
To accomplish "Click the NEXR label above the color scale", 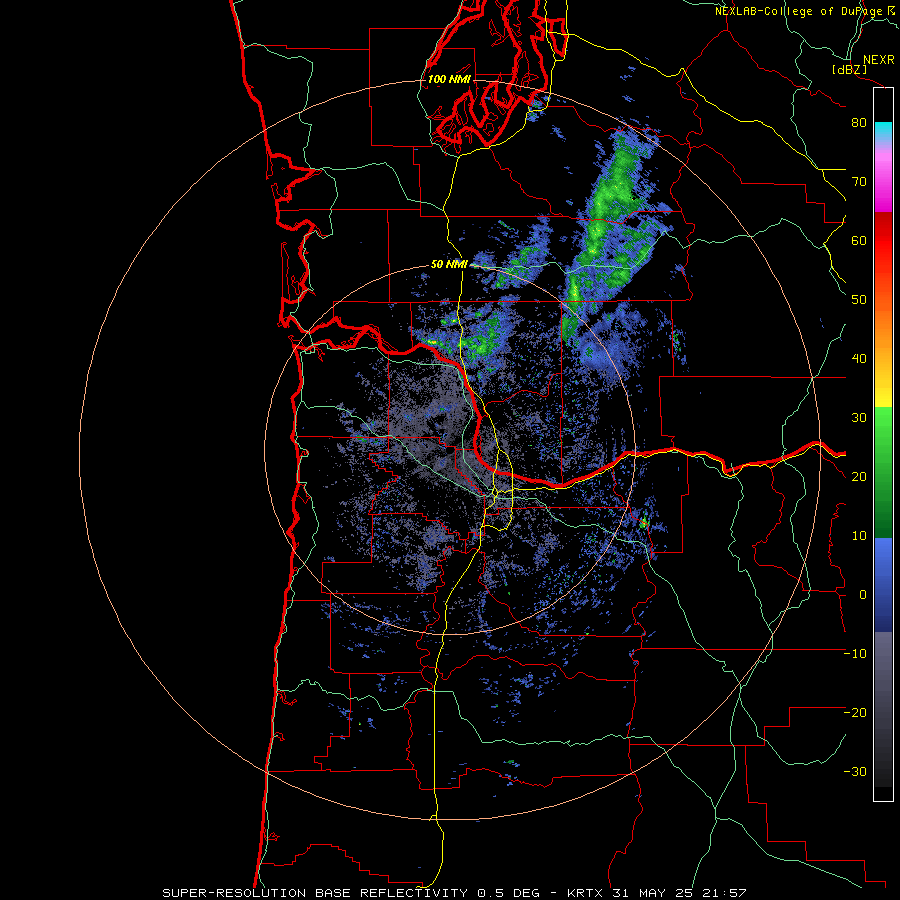I will (879, 60).
